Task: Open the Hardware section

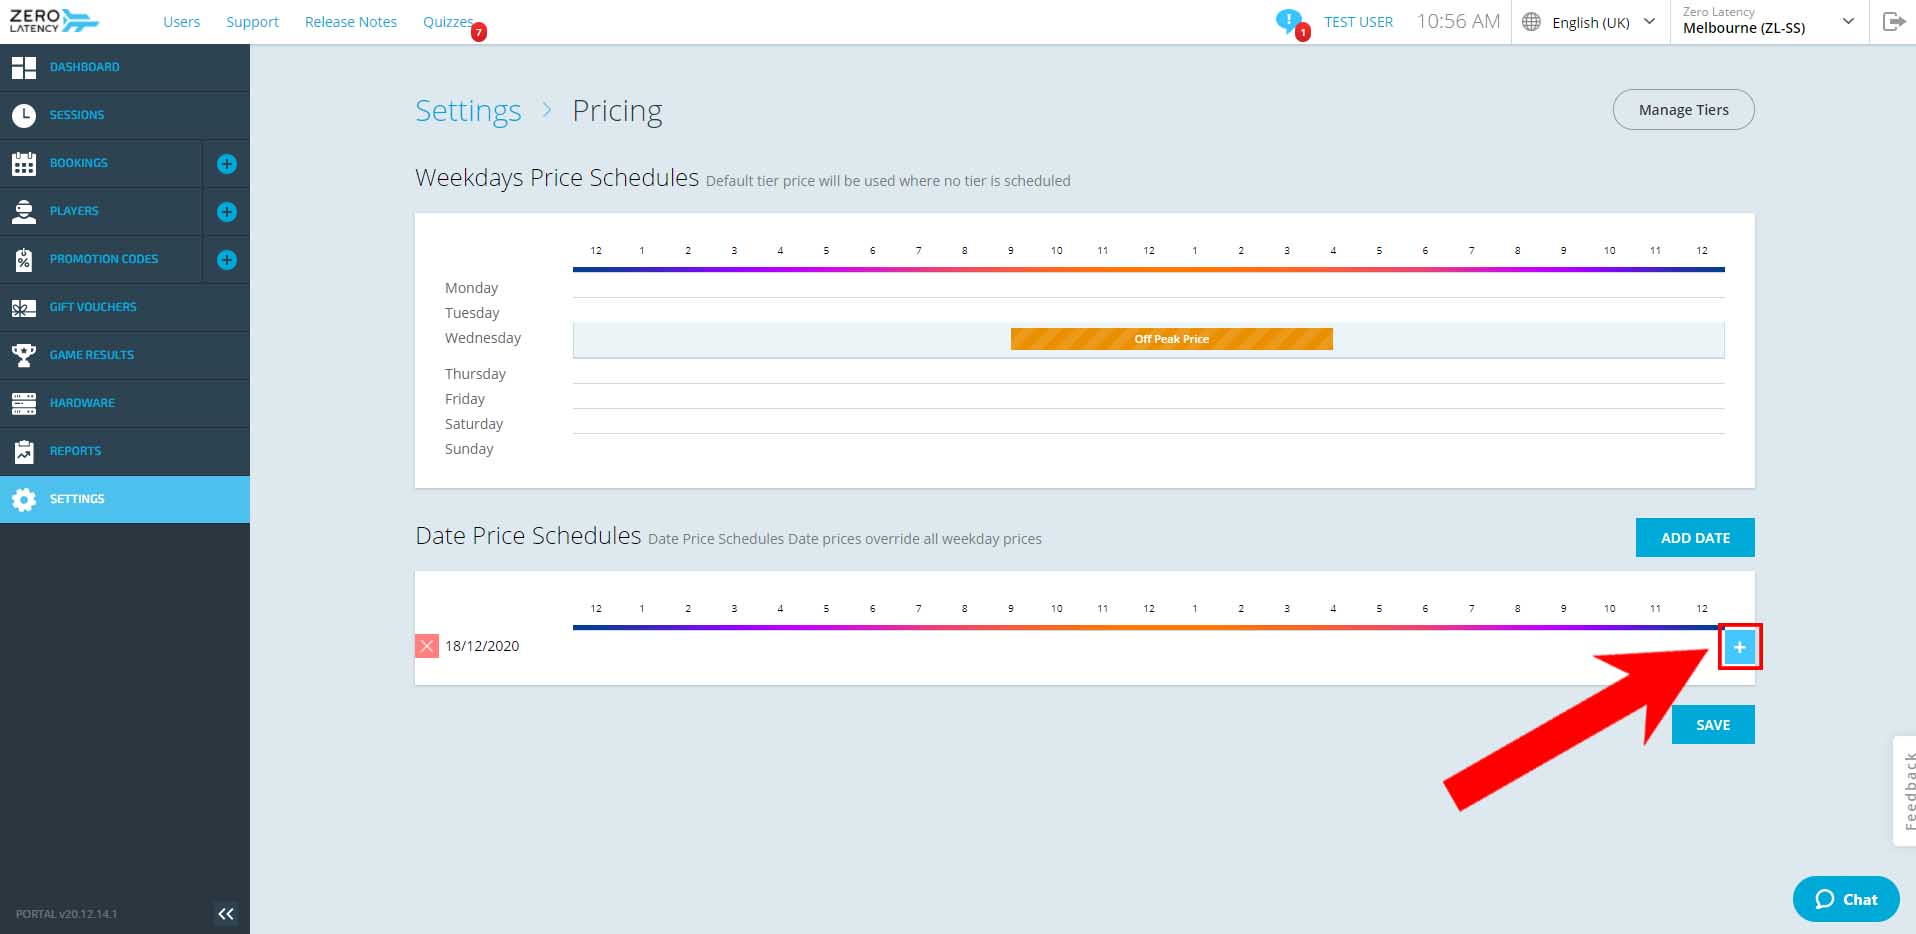Action: 125,403
